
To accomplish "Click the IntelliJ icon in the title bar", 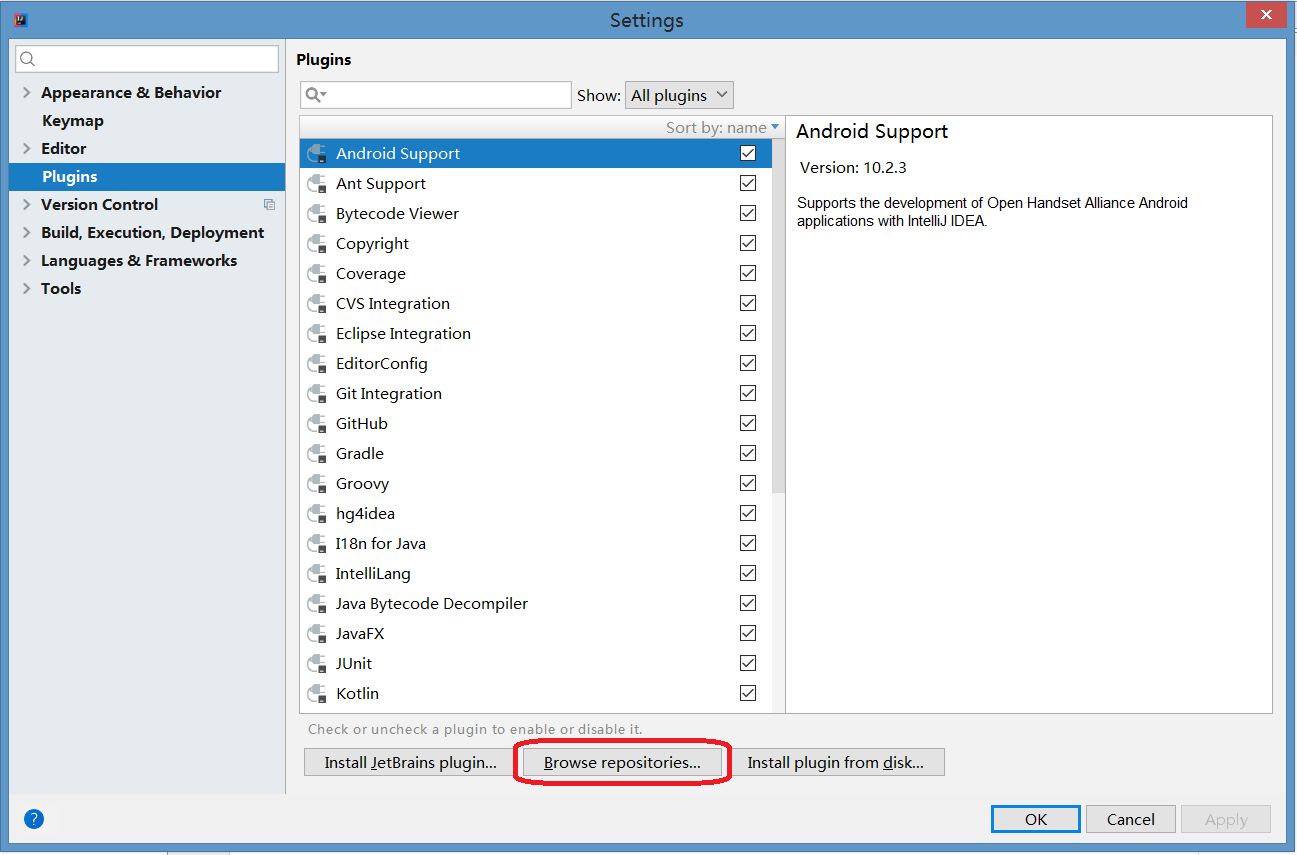I will (x=21, y=20).
